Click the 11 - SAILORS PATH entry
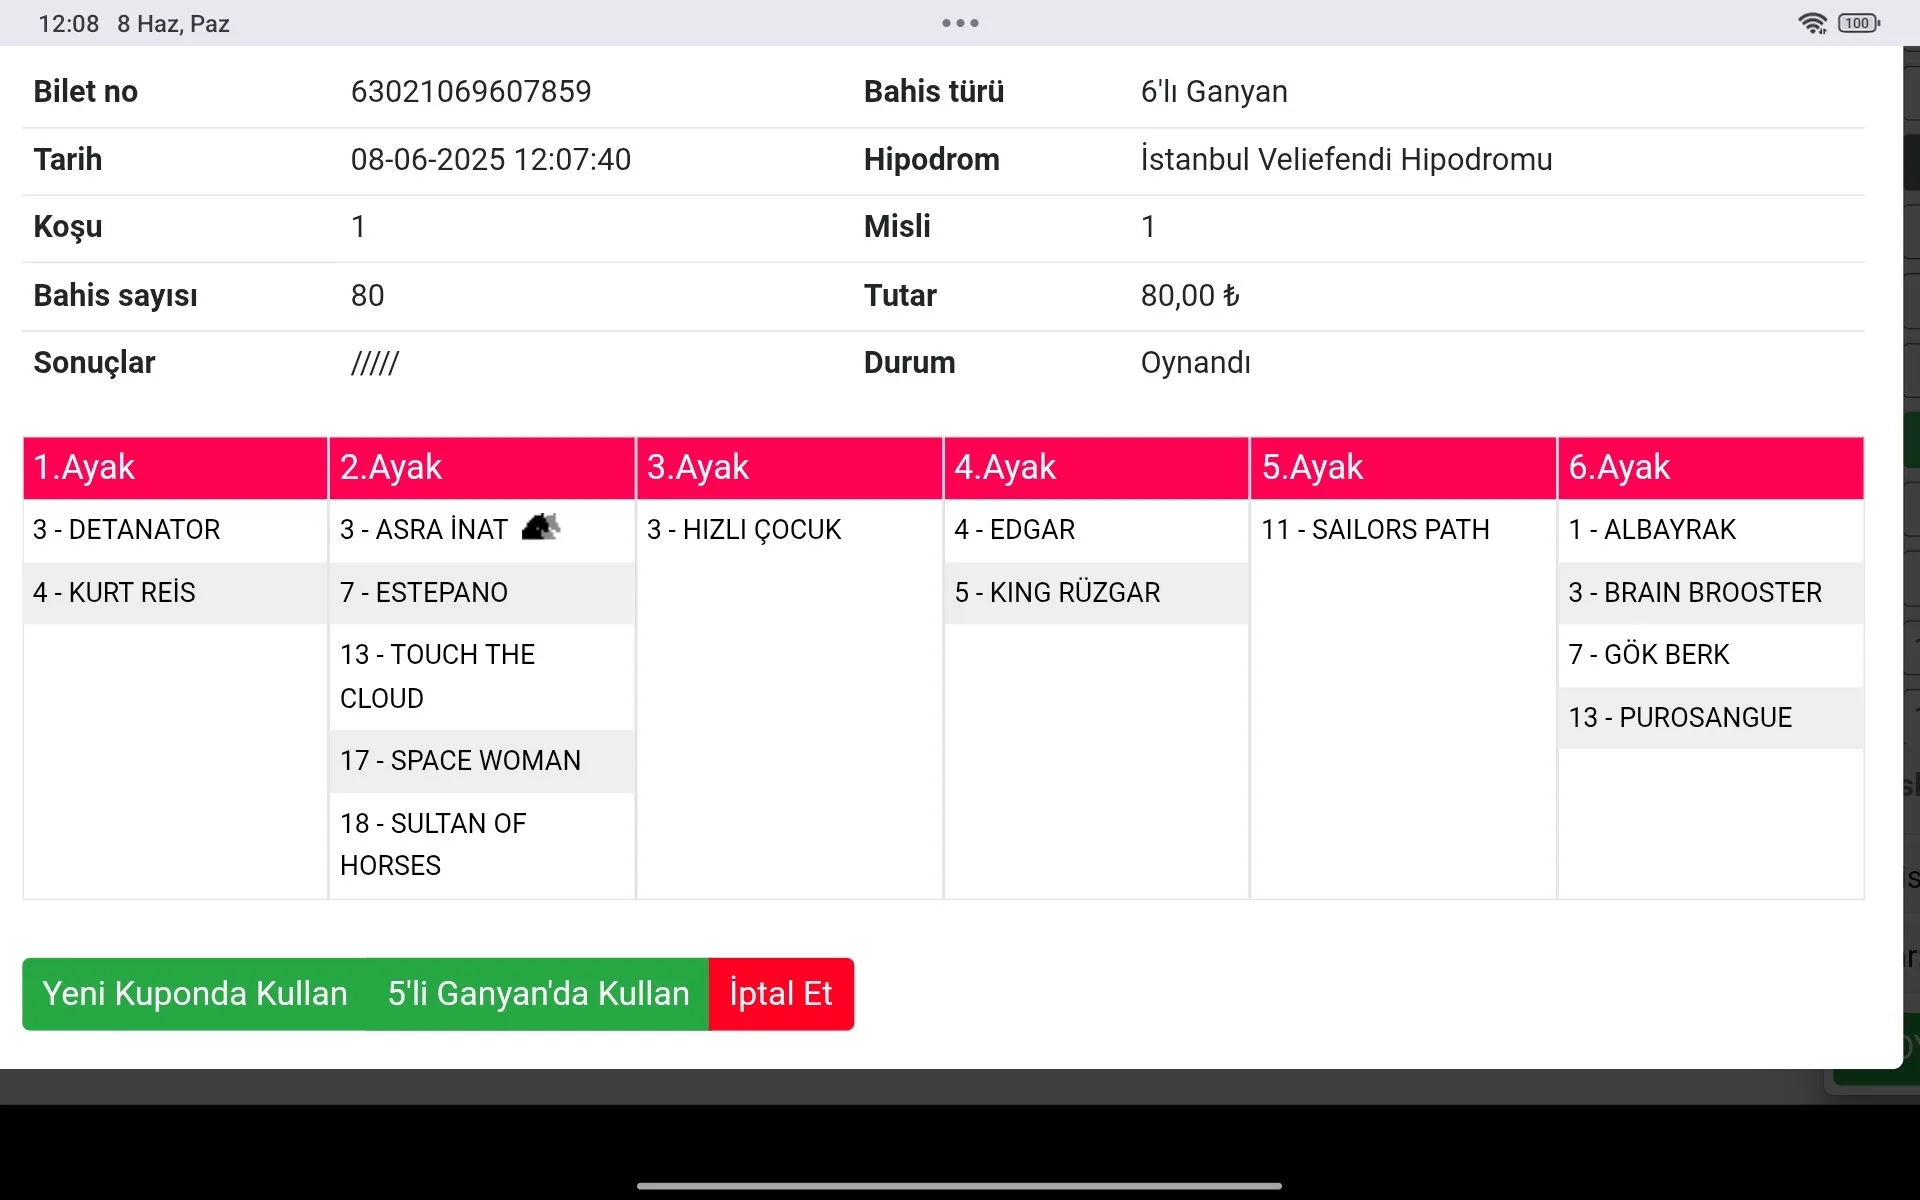Image resolution: width=1920 pixels, height=1200 pixels. point(1375,530)
